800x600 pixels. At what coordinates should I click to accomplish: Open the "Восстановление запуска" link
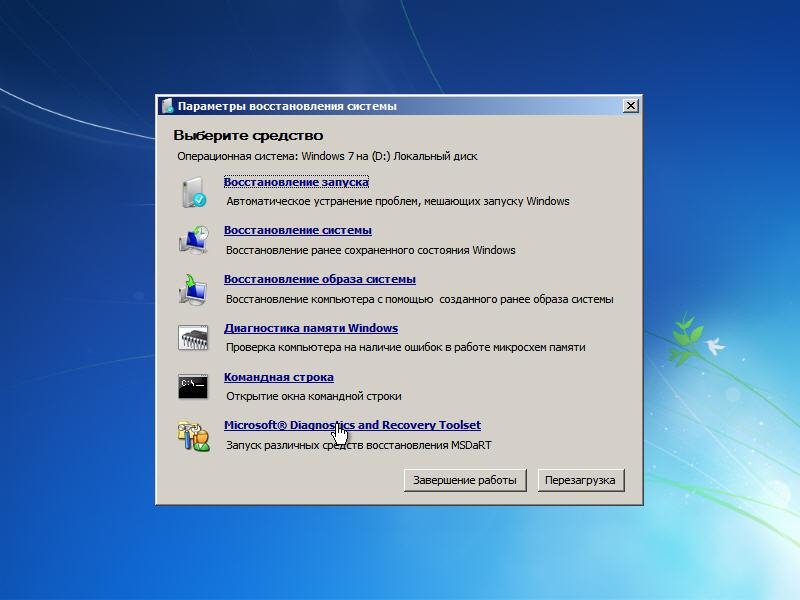[296, 182]
